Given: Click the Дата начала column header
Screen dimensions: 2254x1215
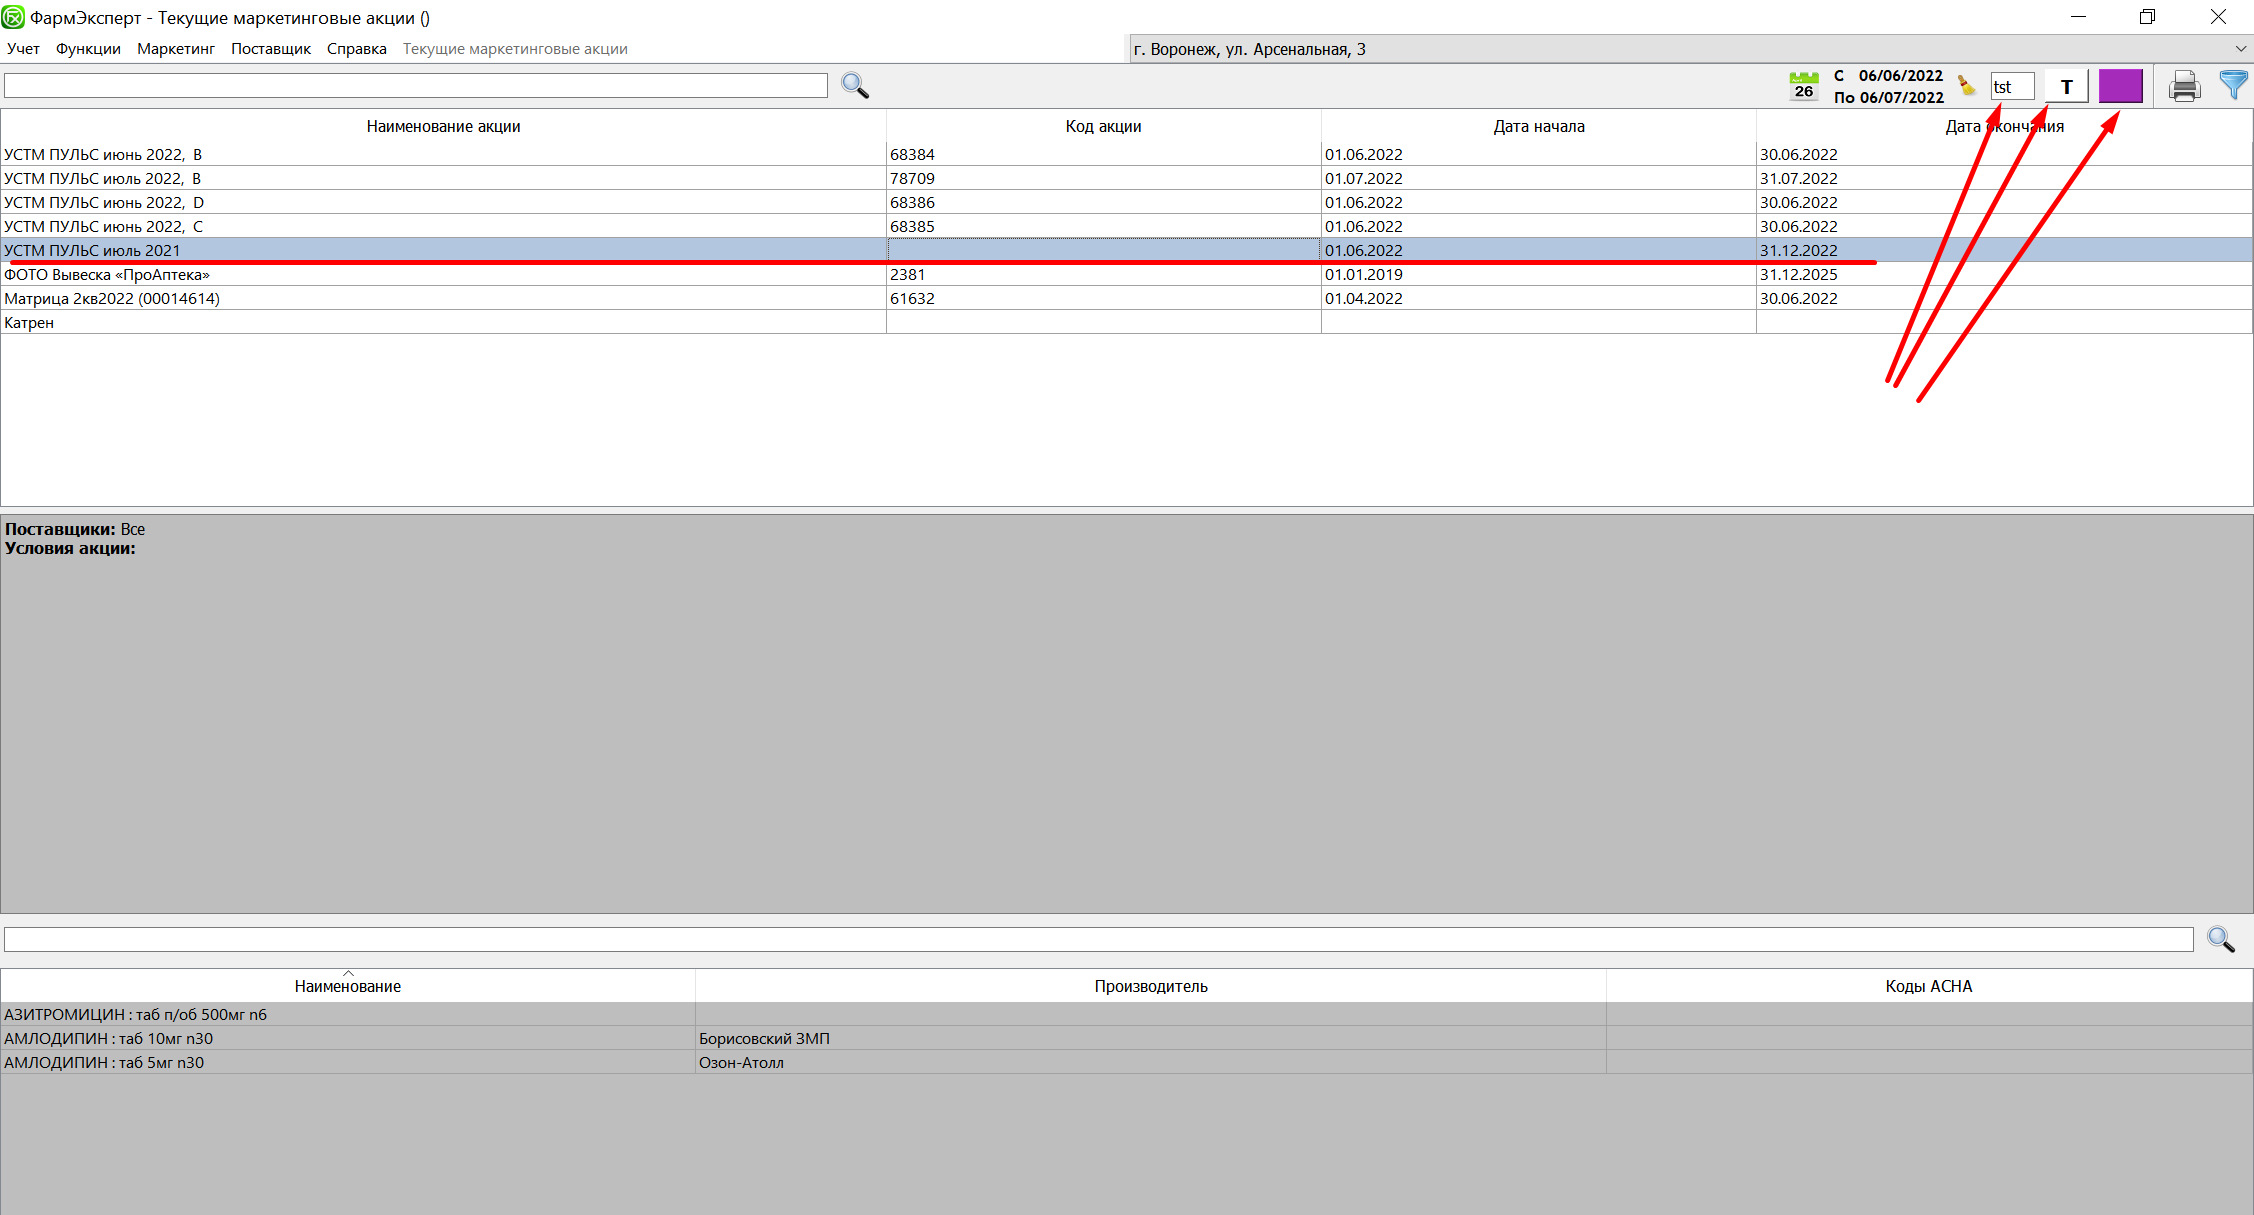Looking at the screenshot, I should point(1538,126).
